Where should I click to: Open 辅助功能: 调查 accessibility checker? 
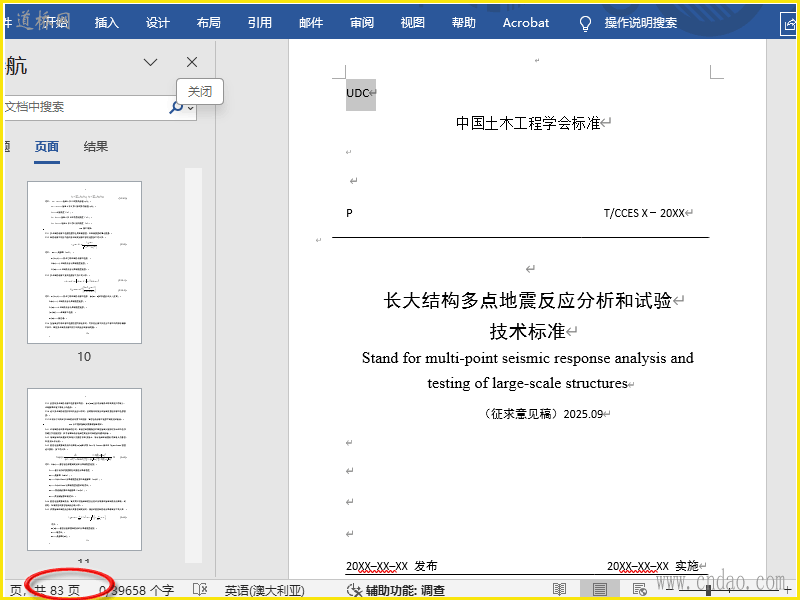pyautogui.click(x=396, y=591)
